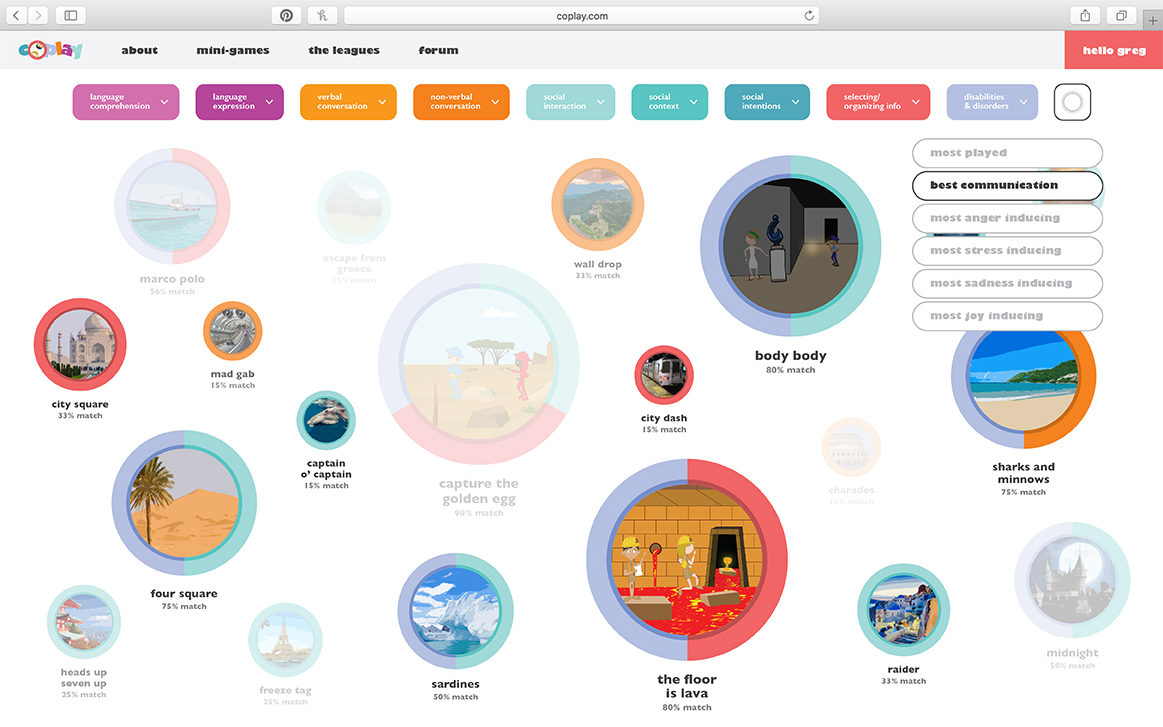Select the most played sort option
The width and height of the screenshot is (1163, 727).
point(1007,153)
